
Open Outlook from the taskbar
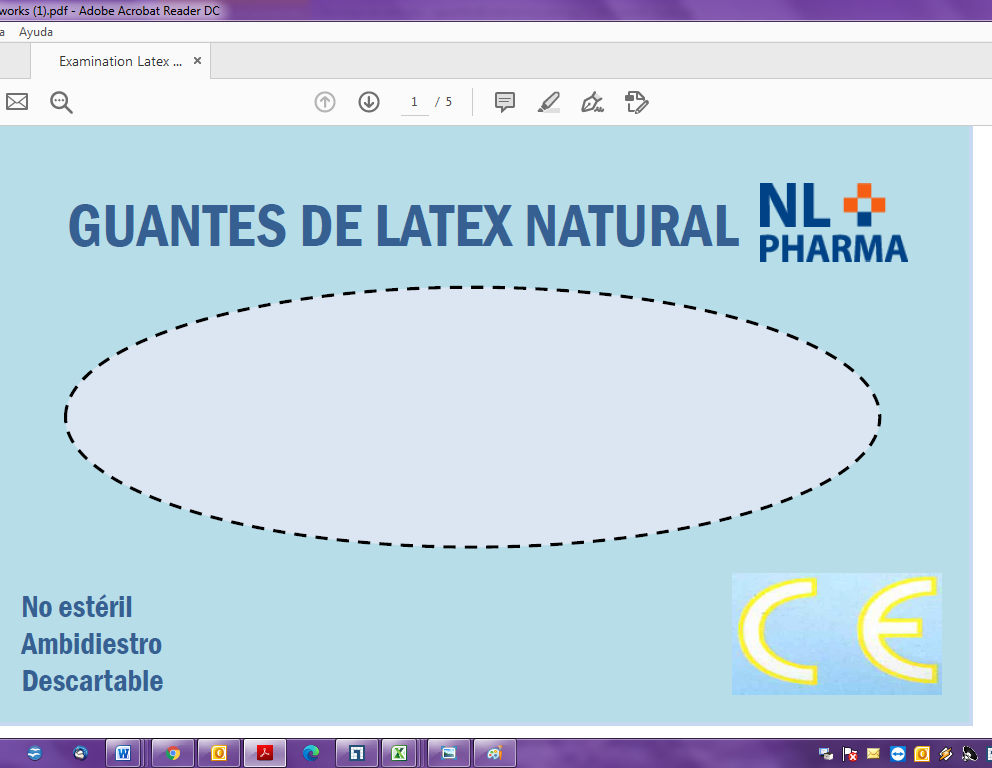coord(219,753)
